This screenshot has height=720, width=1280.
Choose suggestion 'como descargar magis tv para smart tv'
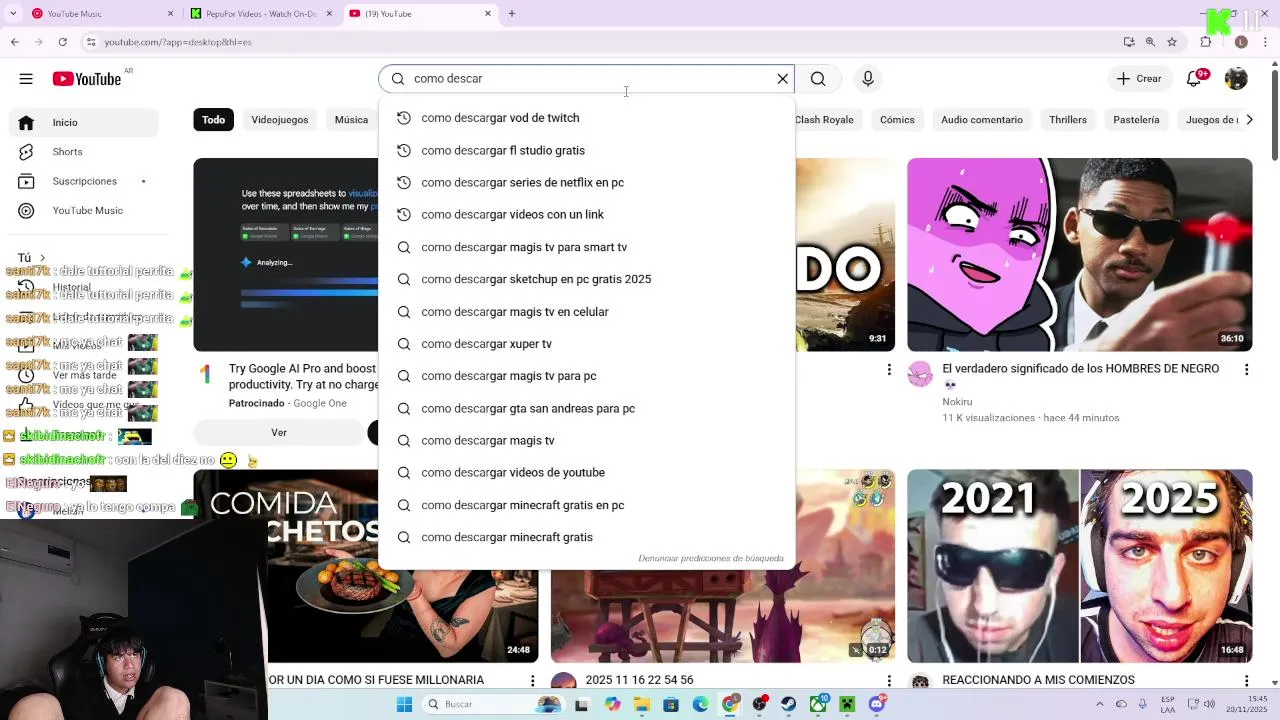[x=587, y=247]
